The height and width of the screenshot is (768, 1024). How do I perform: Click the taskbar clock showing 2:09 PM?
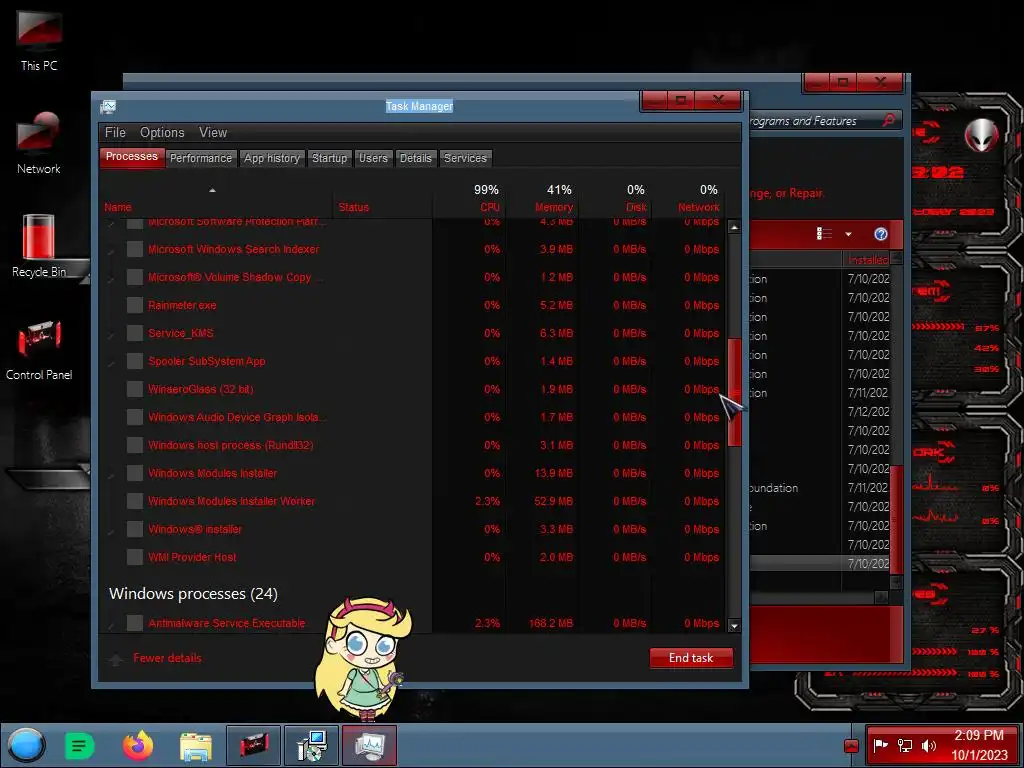[978, 745]
